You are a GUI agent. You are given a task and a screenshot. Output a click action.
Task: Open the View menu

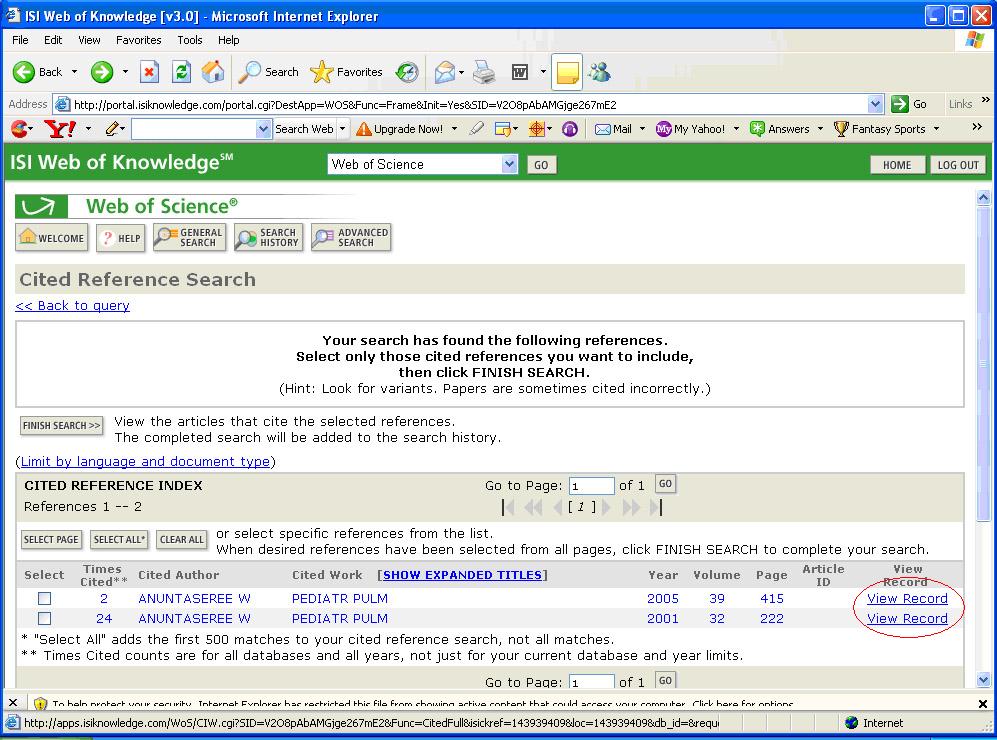pyautogui.click(x=89, y=40)
